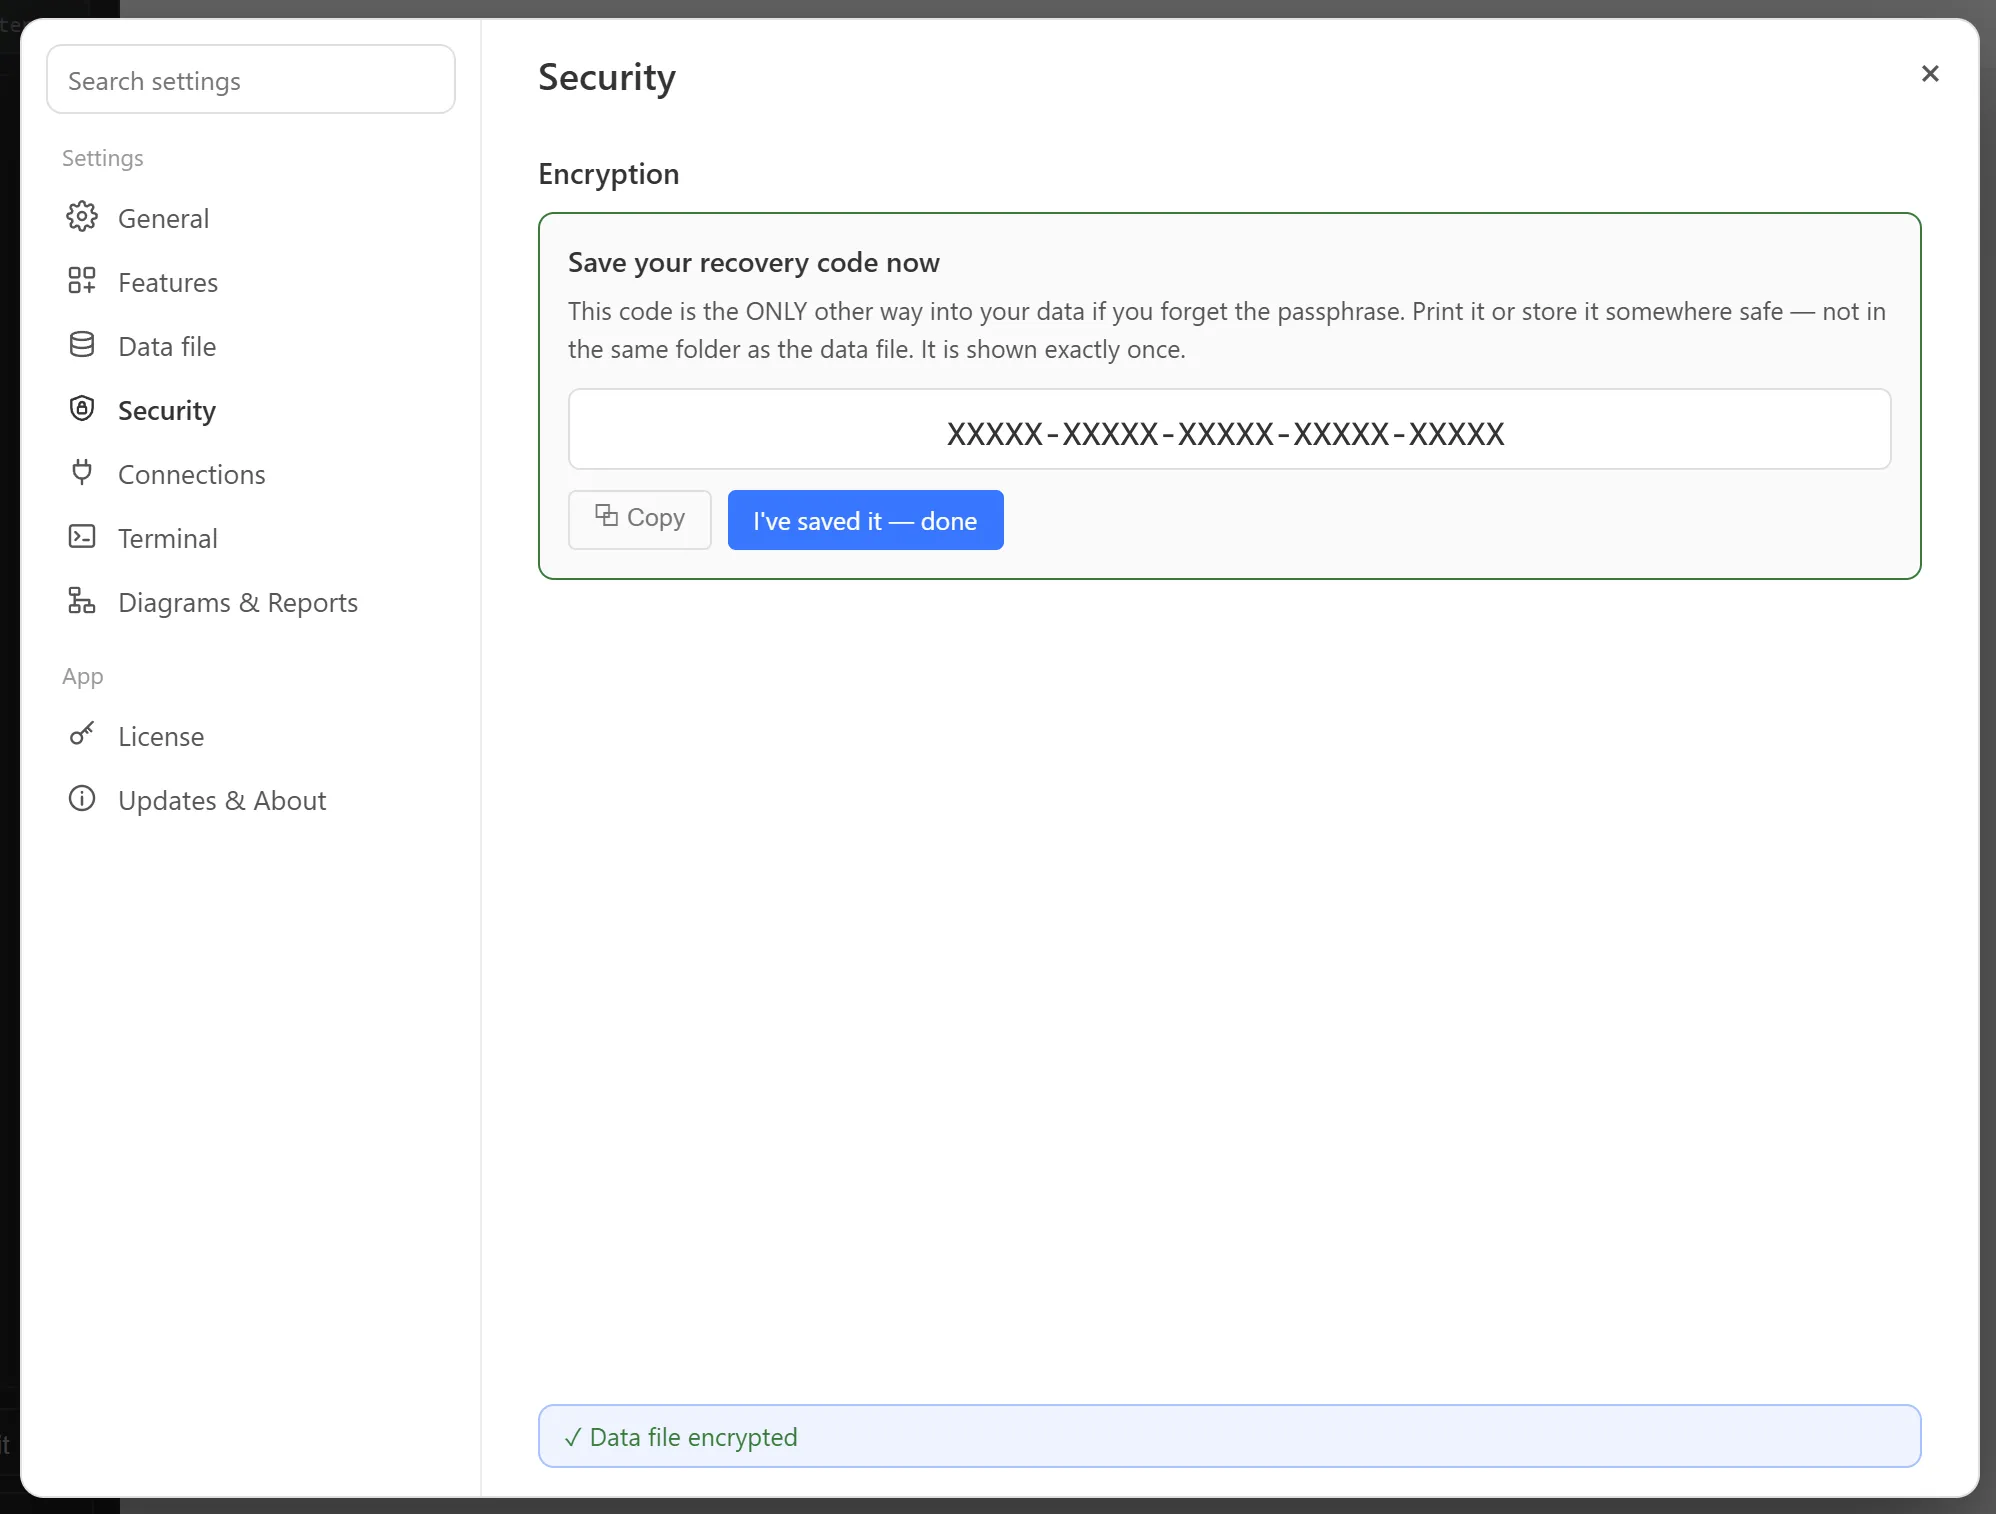Viewport: 1996px width, 1514px height.
Task: Click the recovery code field
Action: (1229, 429)
